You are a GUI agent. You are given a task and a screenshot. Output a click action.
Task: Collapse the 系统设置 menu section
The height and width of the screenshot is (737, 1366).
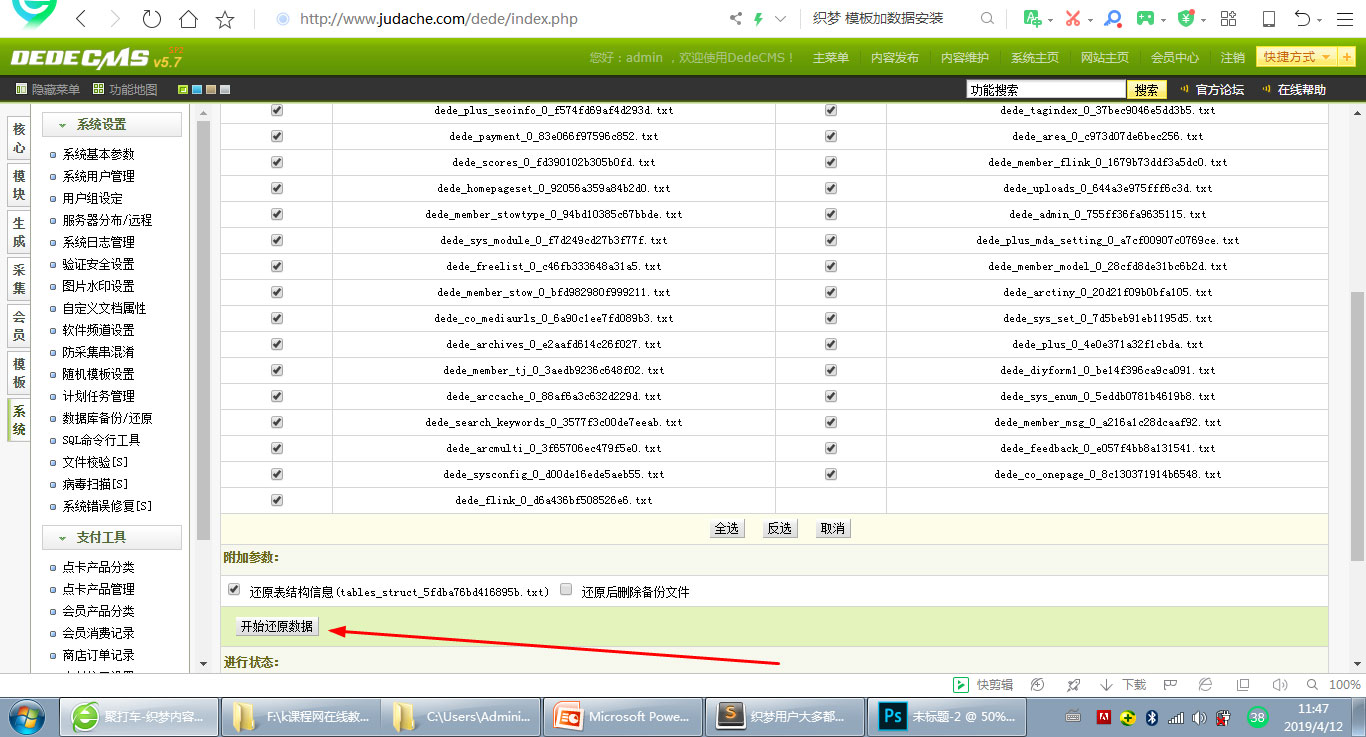click(112, 125)
